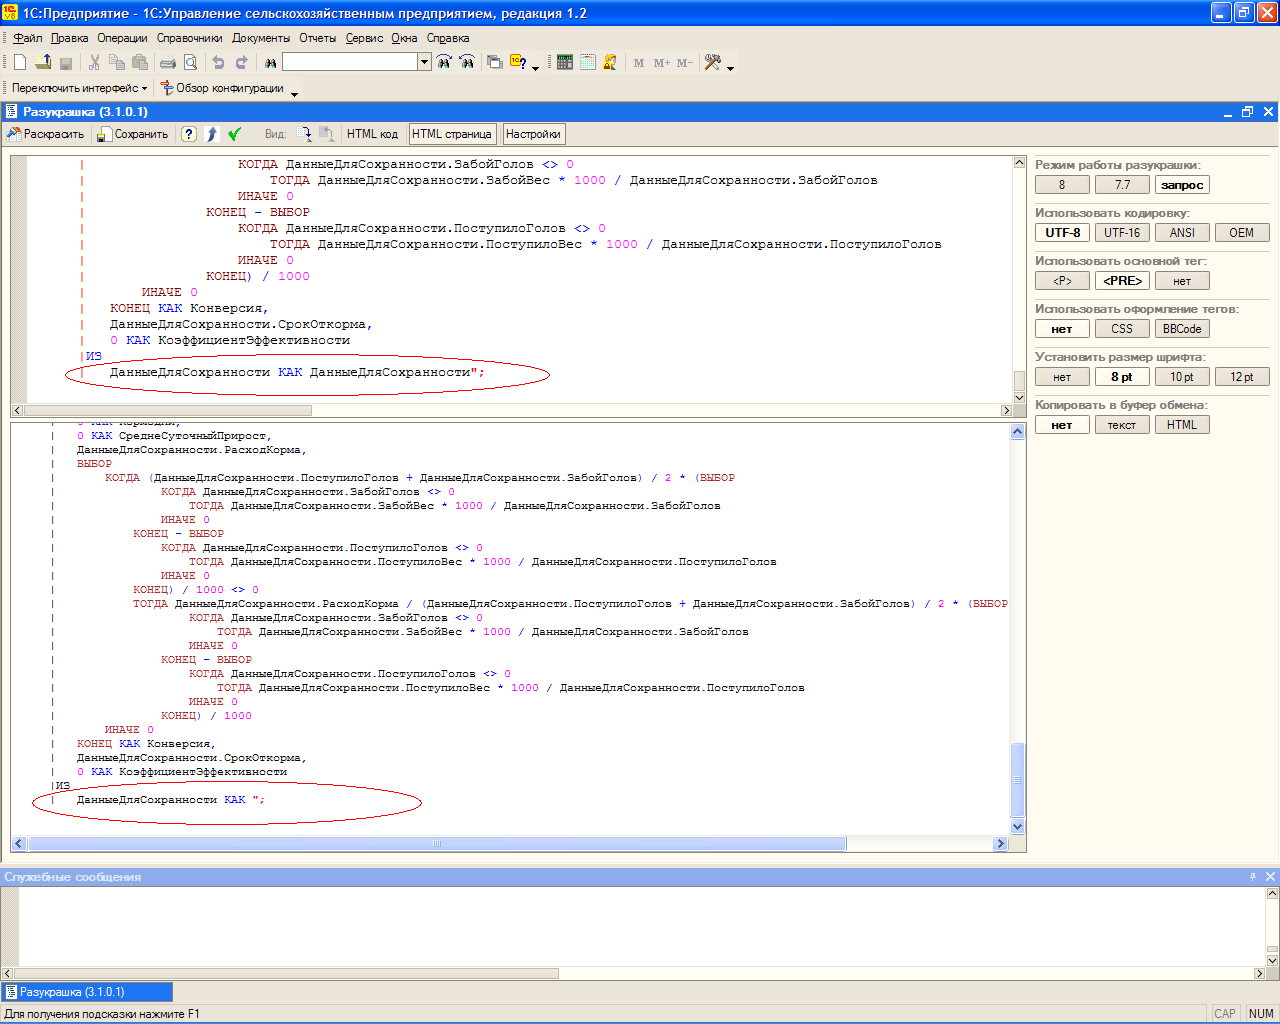Select mode 8 for Разукрашка

tap(1062, 185)
